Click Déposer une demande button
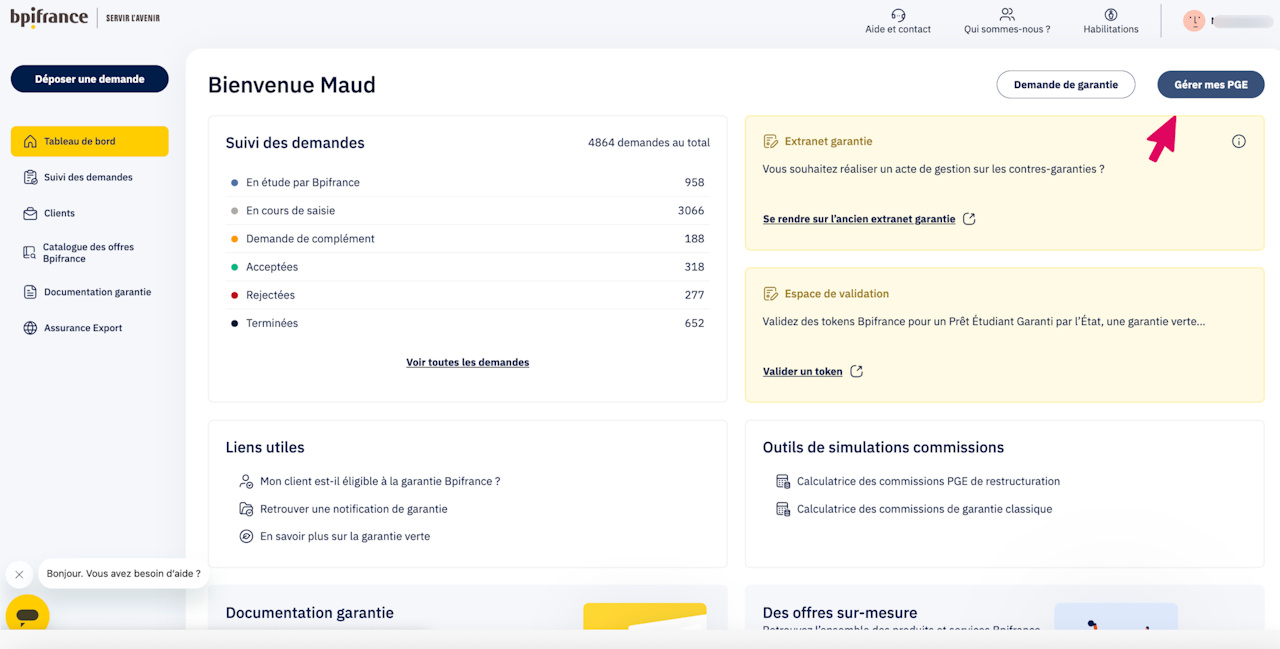Viewport: 1280px width, 649px height. click(90, 79)
